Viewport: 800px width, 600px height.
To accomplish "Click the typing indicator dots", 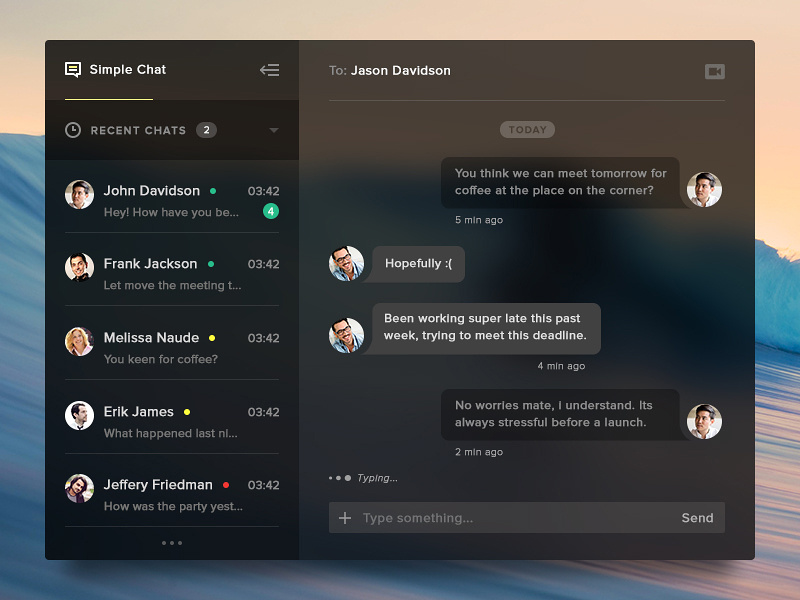I will [340, 478].
